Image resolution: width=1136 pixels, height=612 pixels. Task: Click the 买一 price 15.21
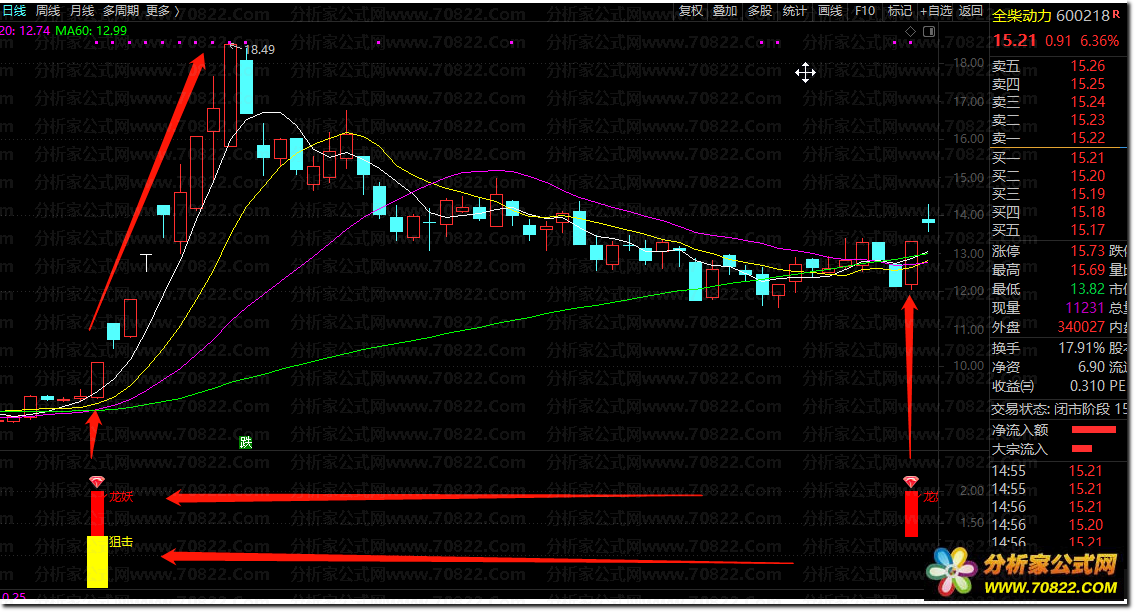pyautogui.click(x=1087, y=158)
